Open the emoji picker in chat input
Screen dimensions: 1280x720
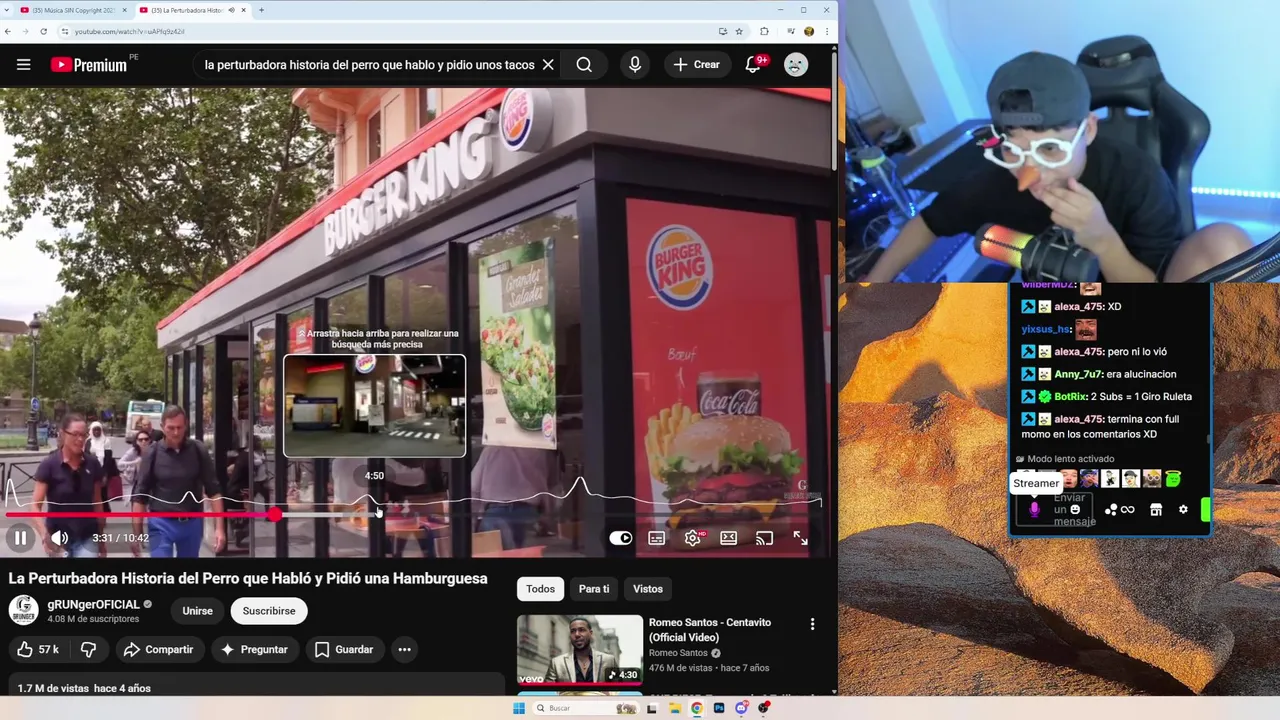pos(1076,509)
